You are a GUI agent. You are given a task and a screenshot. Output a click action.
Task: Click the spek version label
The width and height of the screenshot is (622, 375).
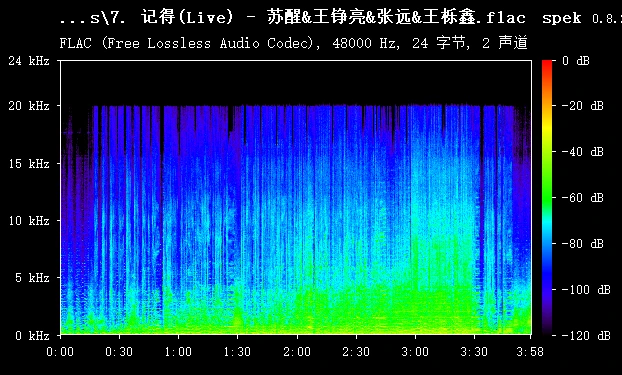click(582, 18)
